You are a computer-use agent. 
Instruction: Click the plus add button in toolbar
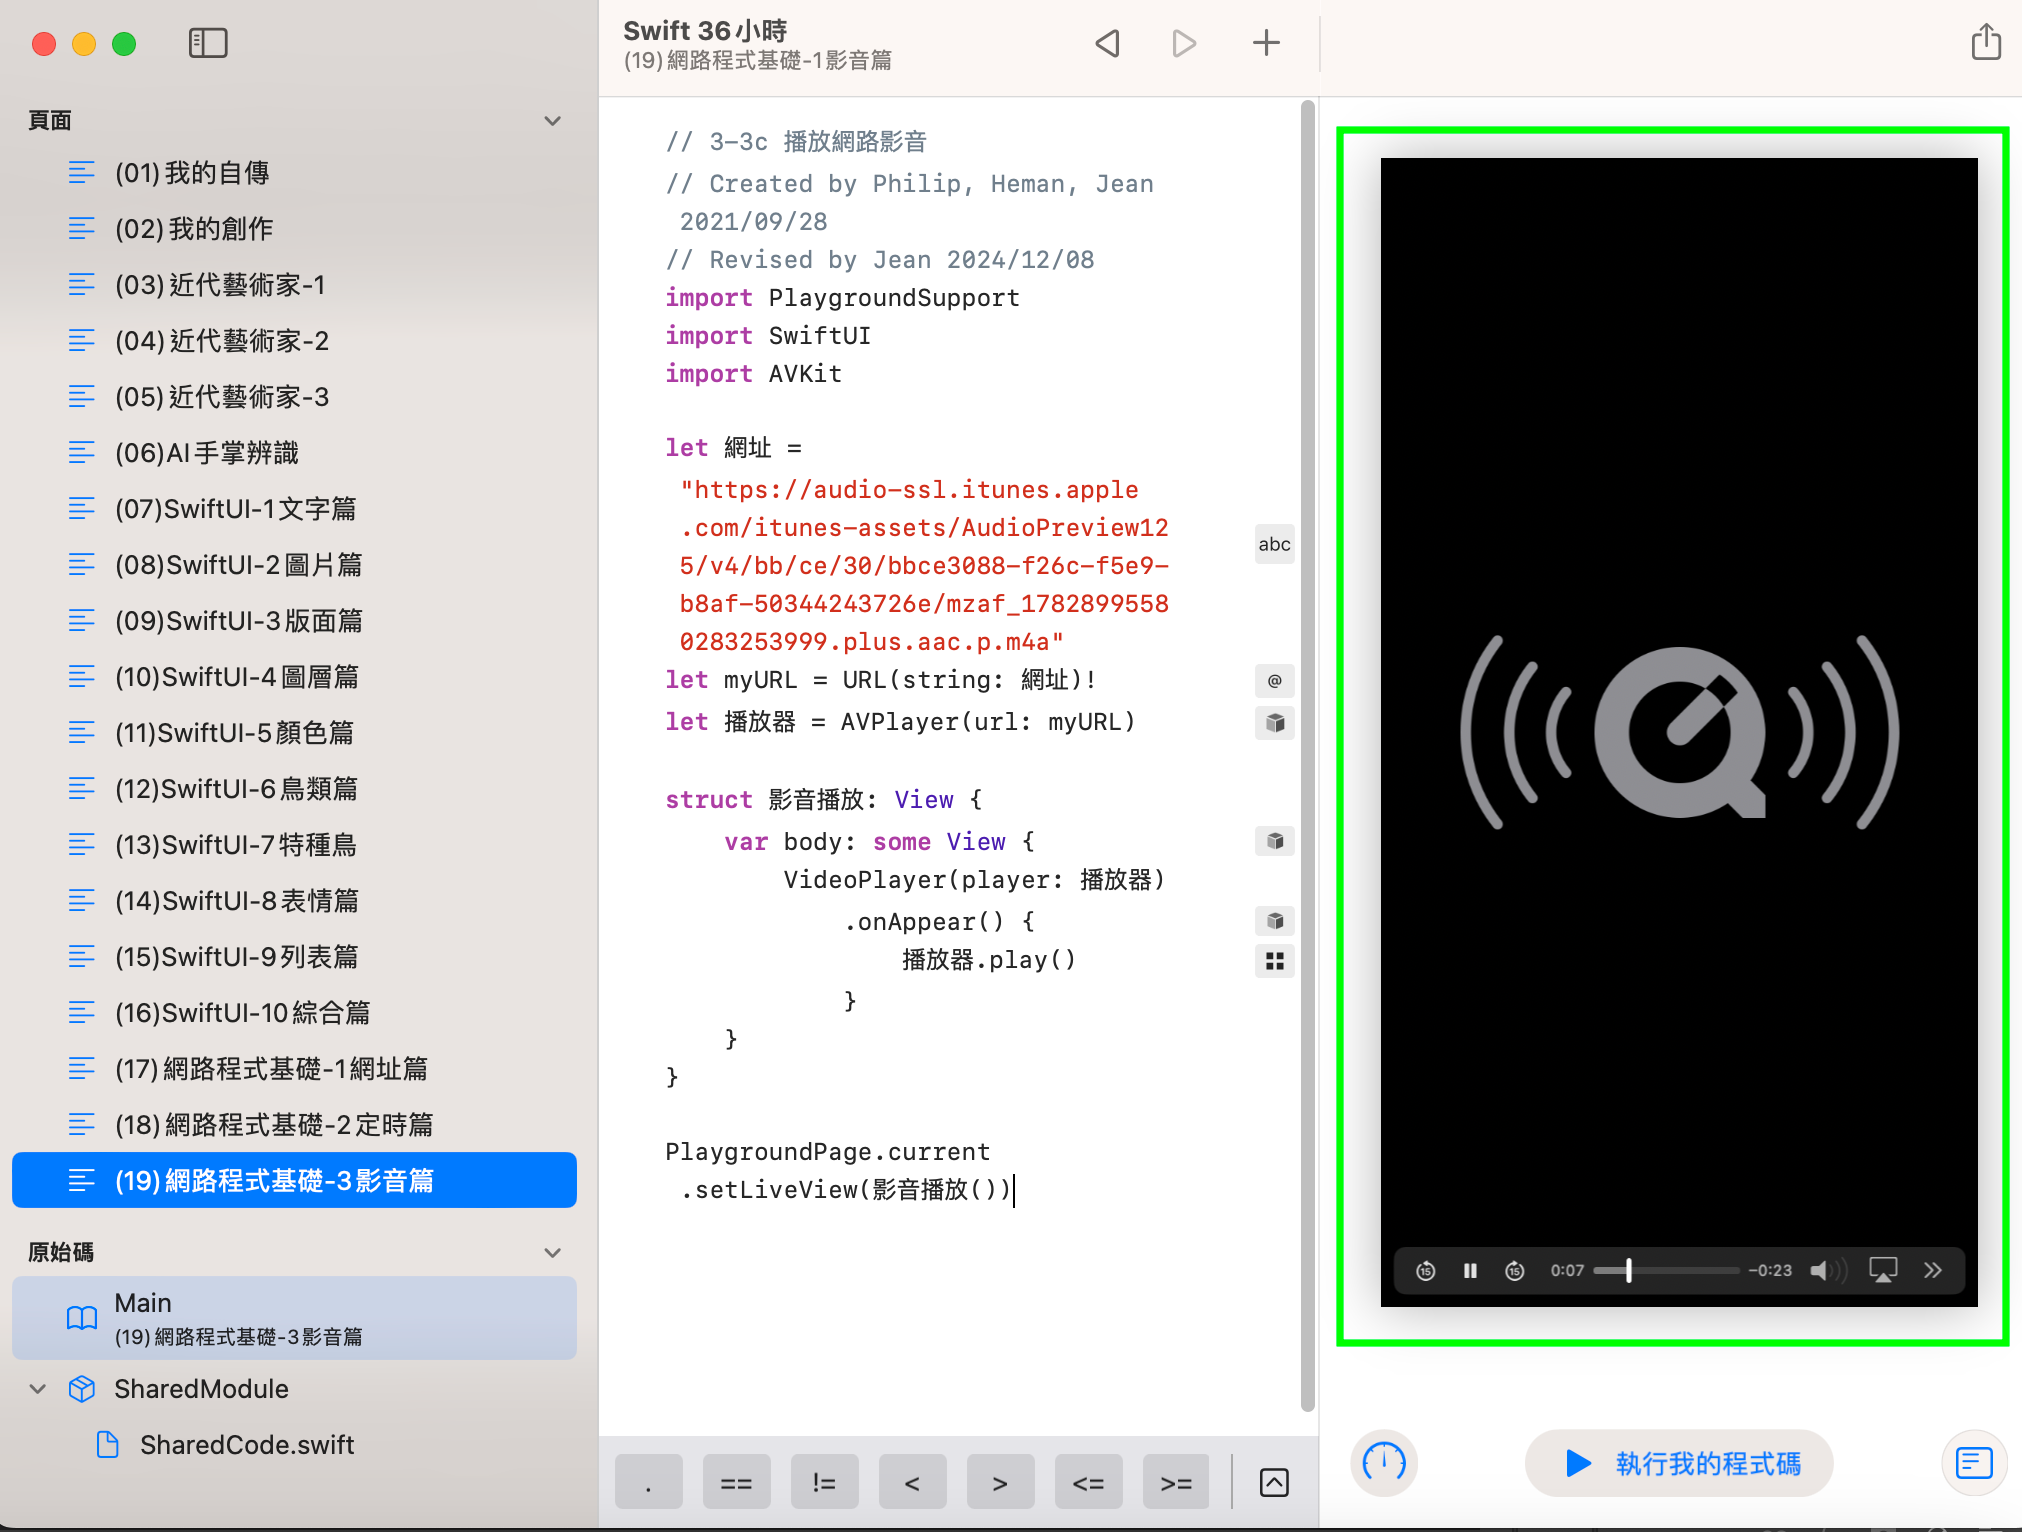(x=1266, y=43)
